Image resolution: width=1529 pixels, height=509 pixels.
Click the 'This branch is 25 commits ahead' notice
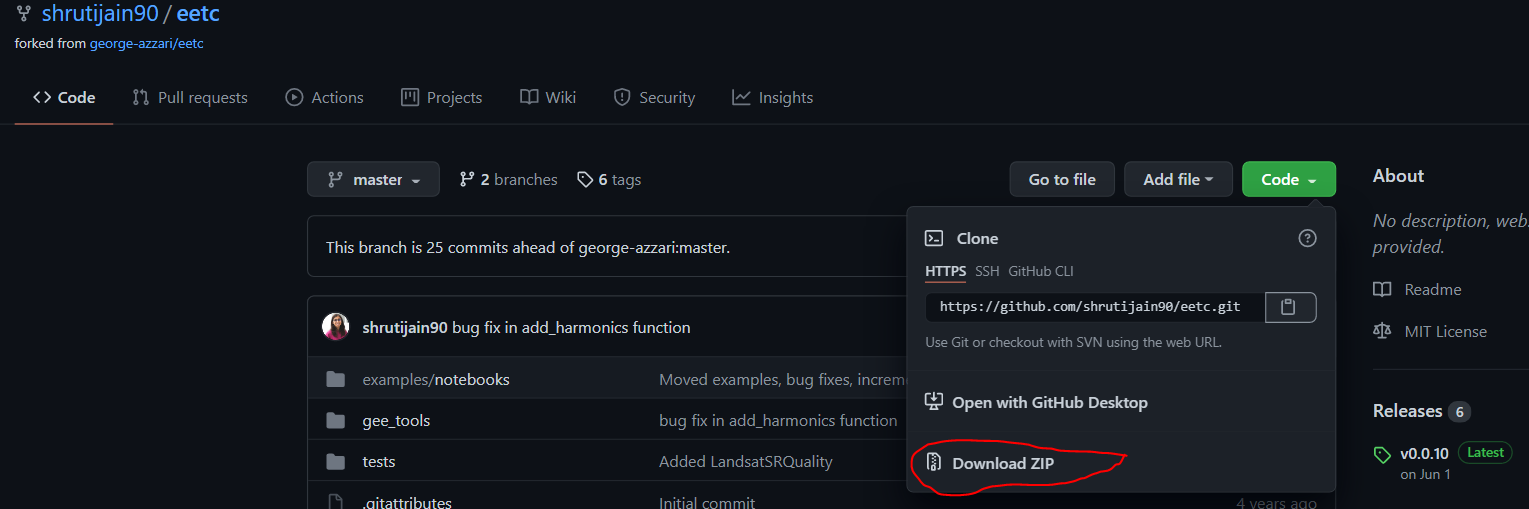[528, 247]
